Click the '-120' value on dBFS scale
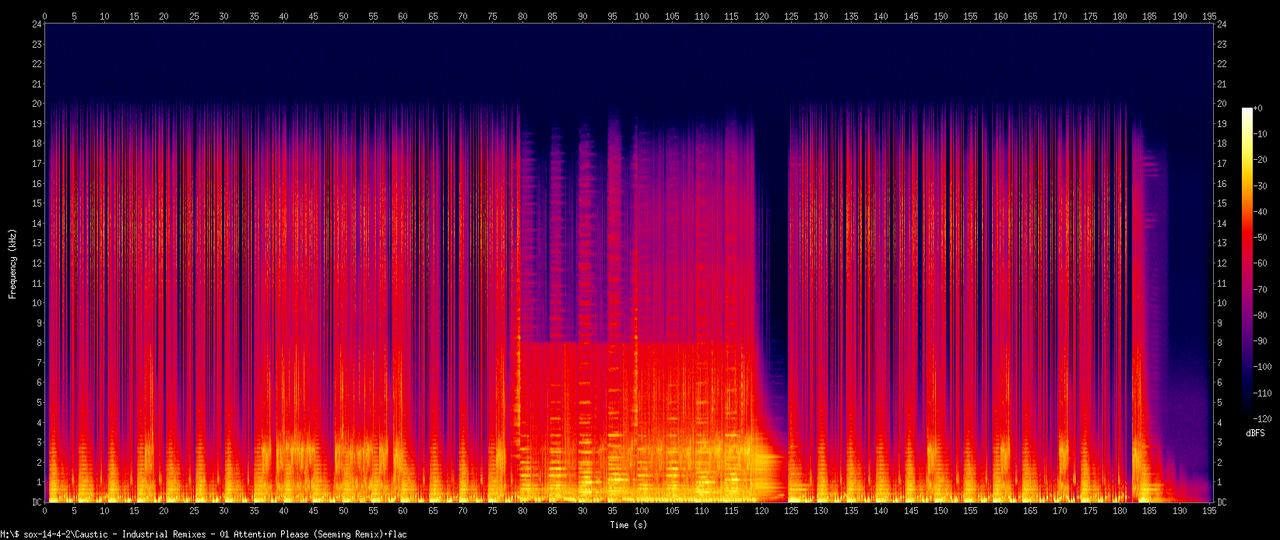The height and width of the screenshot is (540, 1280). [1264, 418]
